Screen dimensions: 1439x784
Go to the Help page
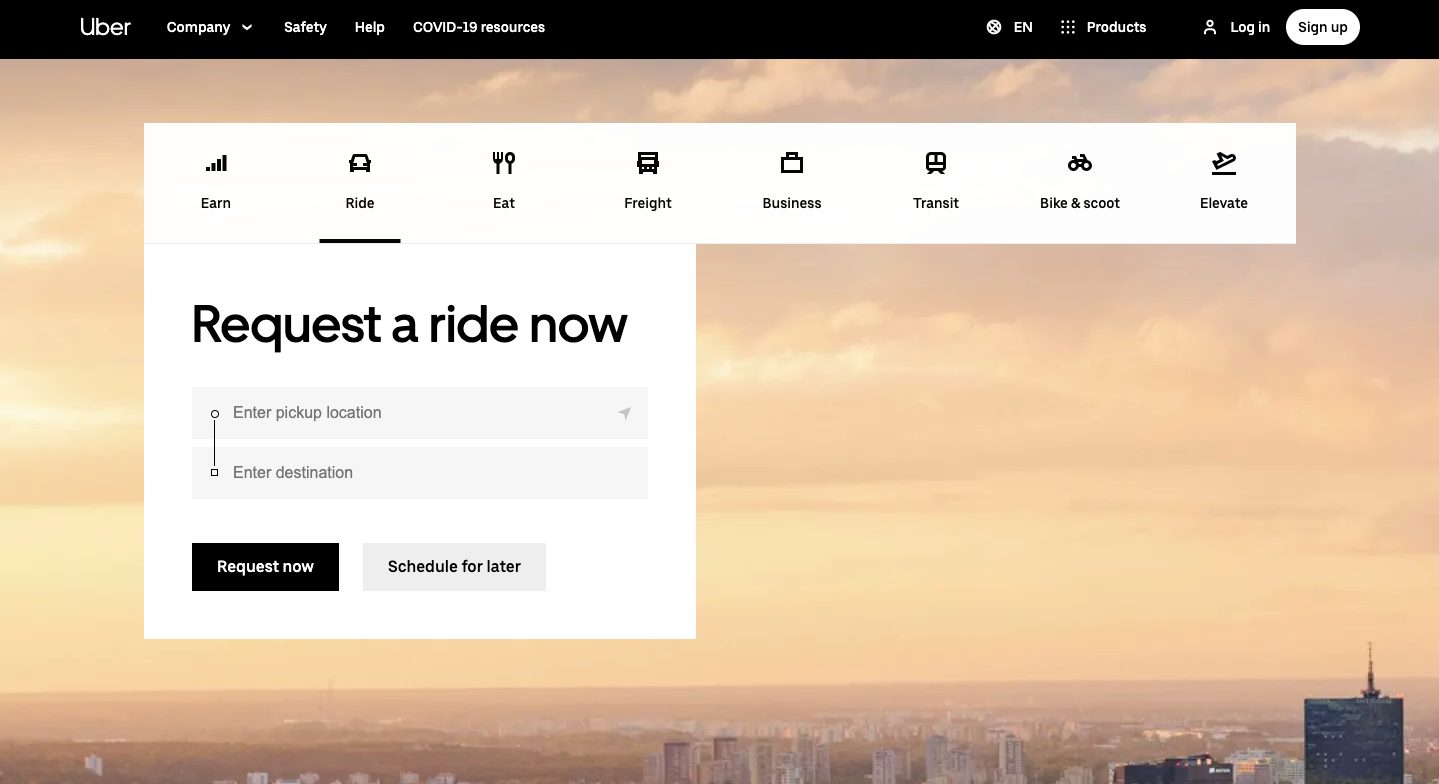tap(370, 27)
